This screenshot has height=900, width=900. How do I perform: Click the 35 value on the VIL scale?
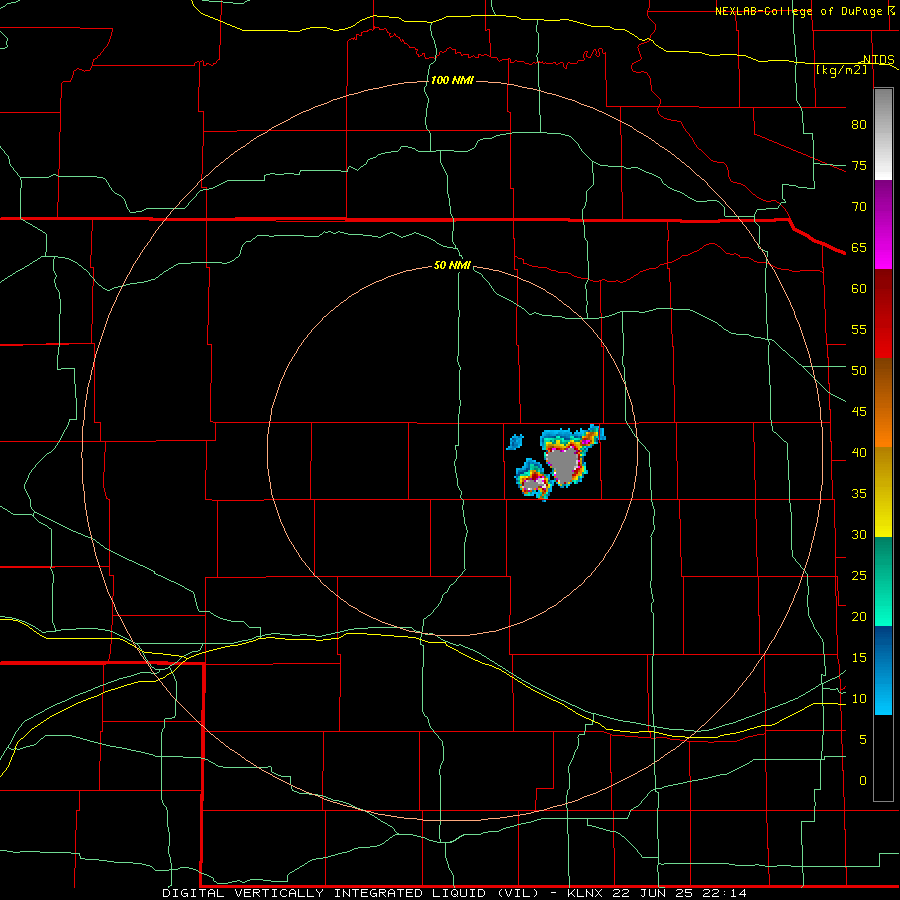click(859, 494)
